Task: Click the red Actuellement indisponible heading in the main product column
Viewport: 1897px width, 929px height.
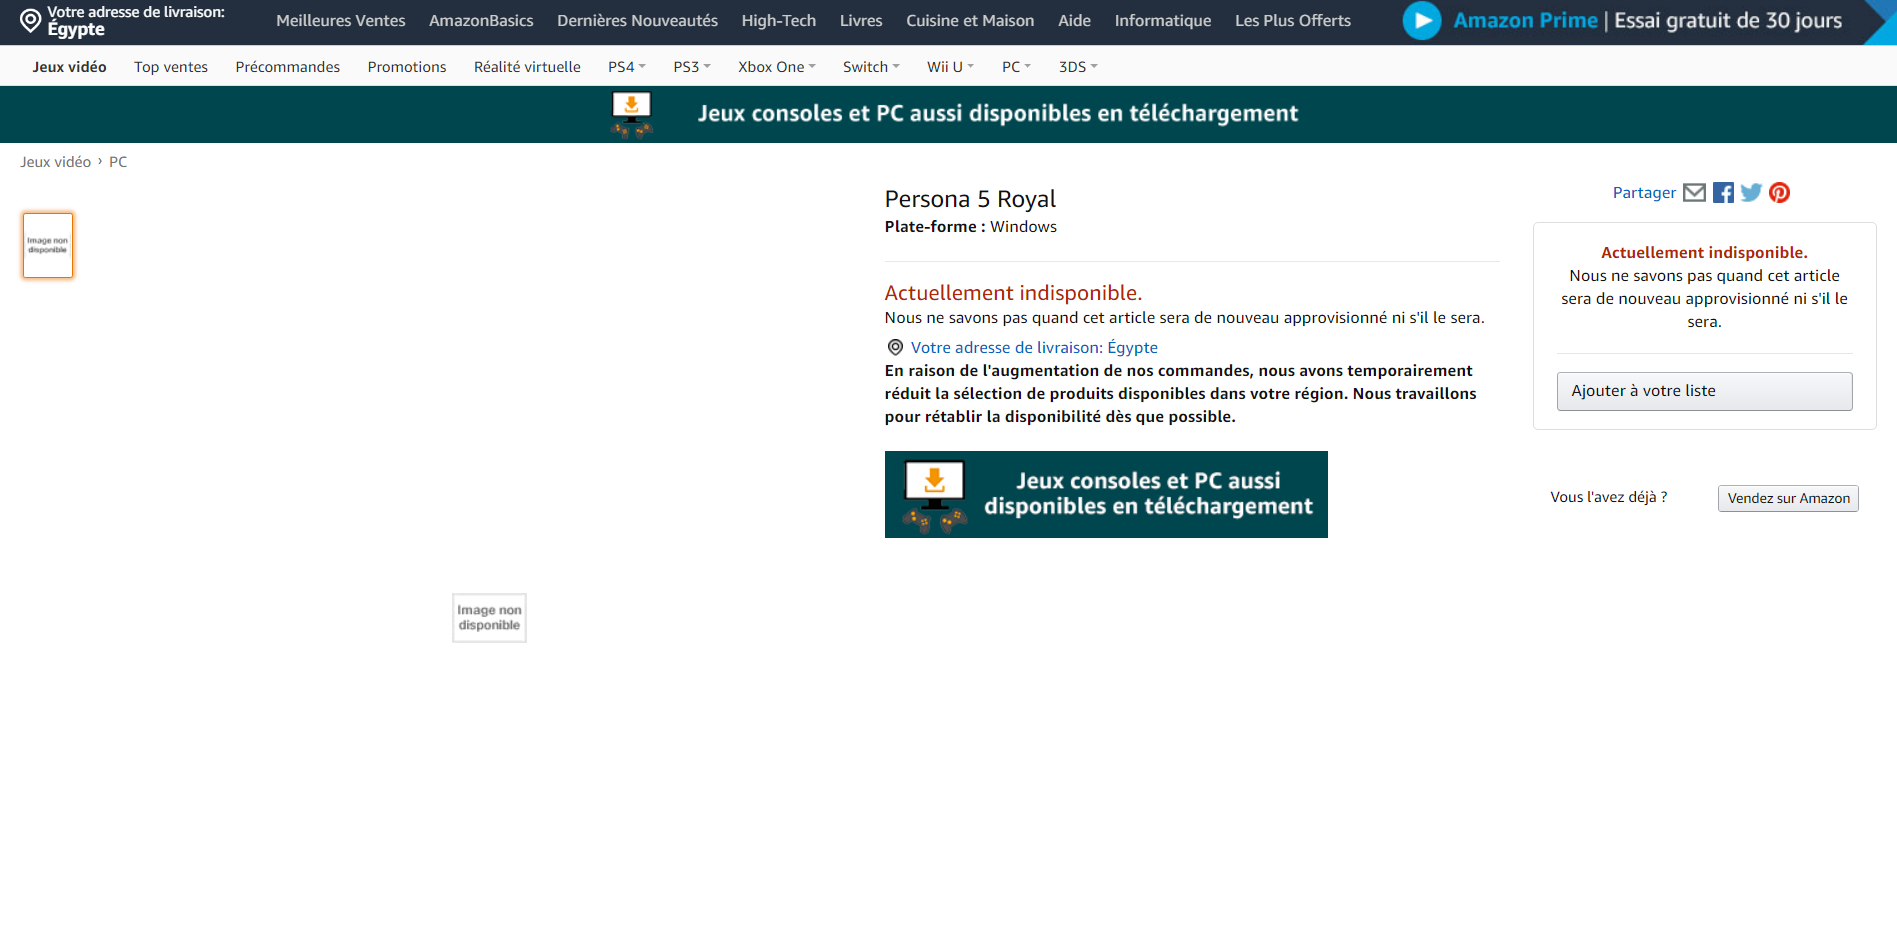Action: point(1013,293)
